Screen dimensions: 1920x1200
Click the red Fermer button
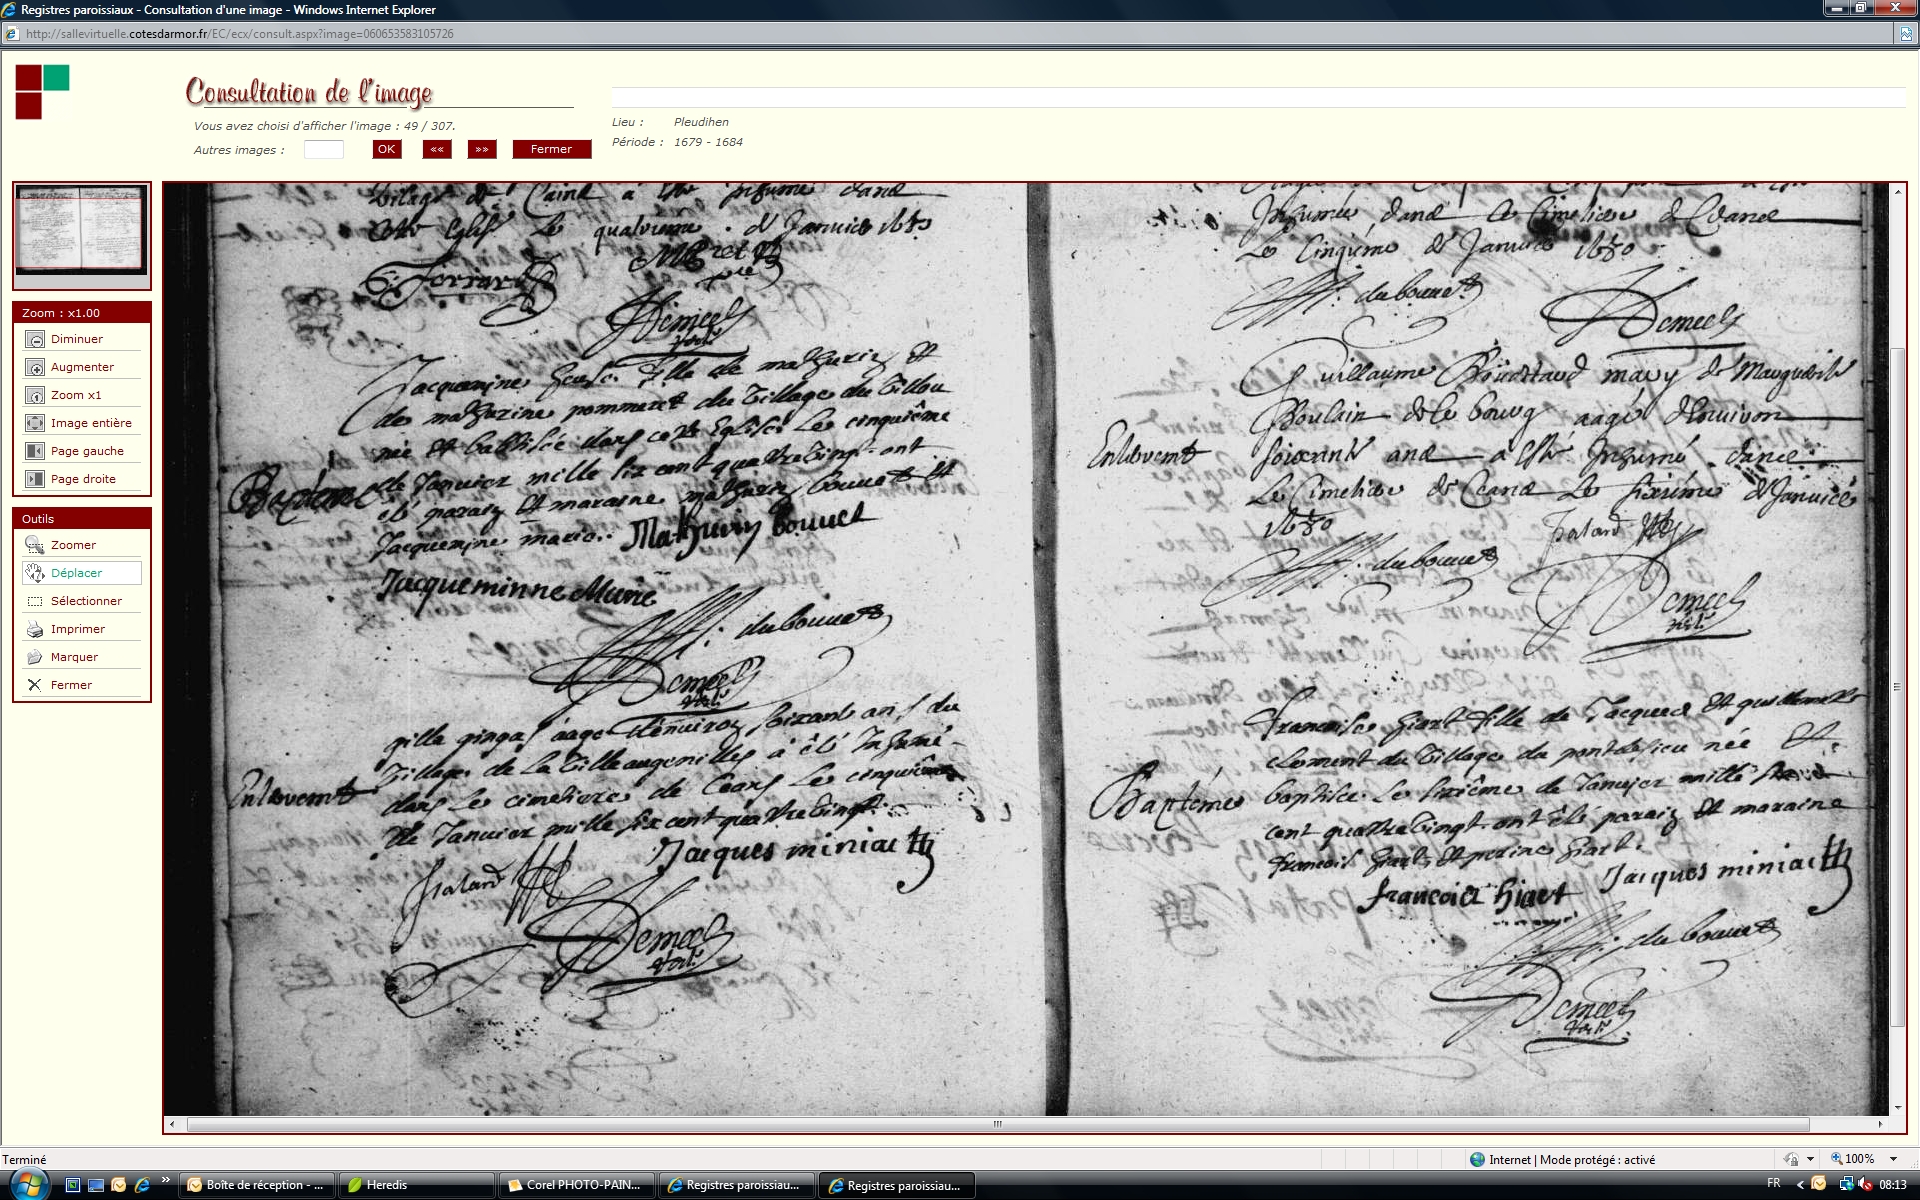[551, 150]
